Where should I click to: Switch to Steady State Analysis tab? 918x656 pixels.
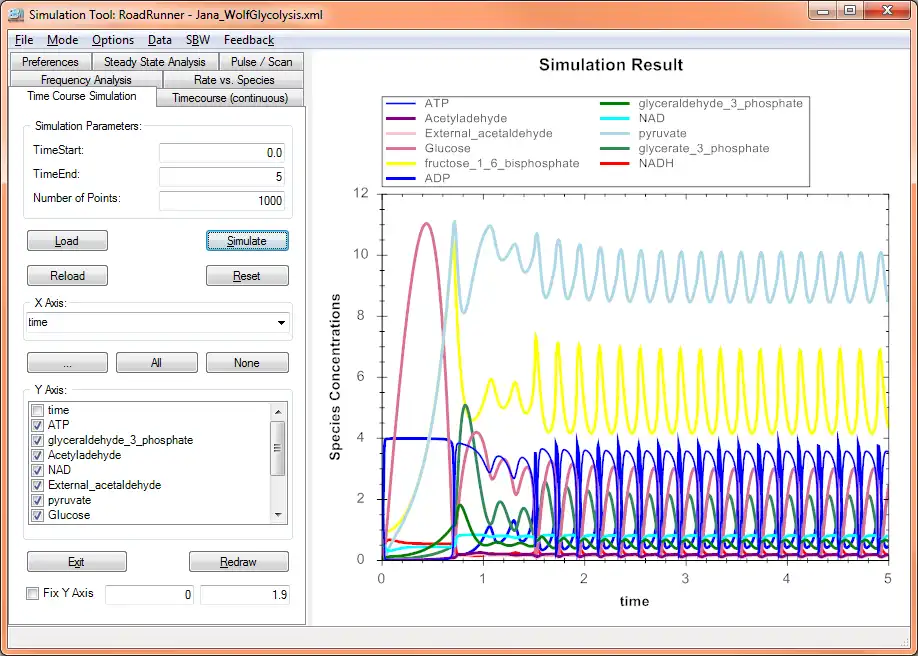(x=155, y=62)
